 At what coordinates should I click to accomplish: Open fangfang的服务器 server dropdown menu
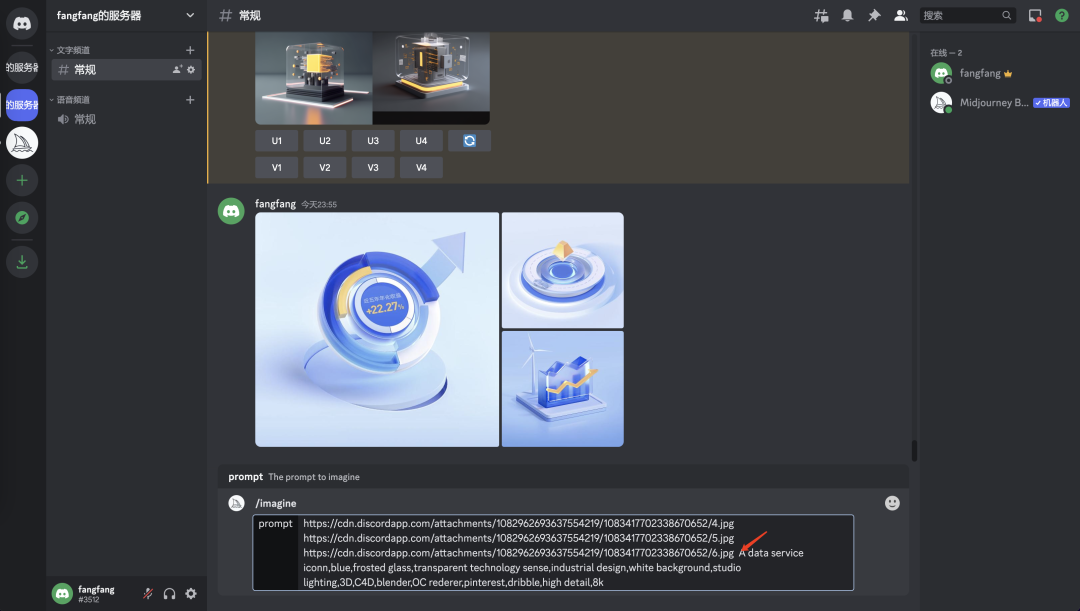coord(125,15)
